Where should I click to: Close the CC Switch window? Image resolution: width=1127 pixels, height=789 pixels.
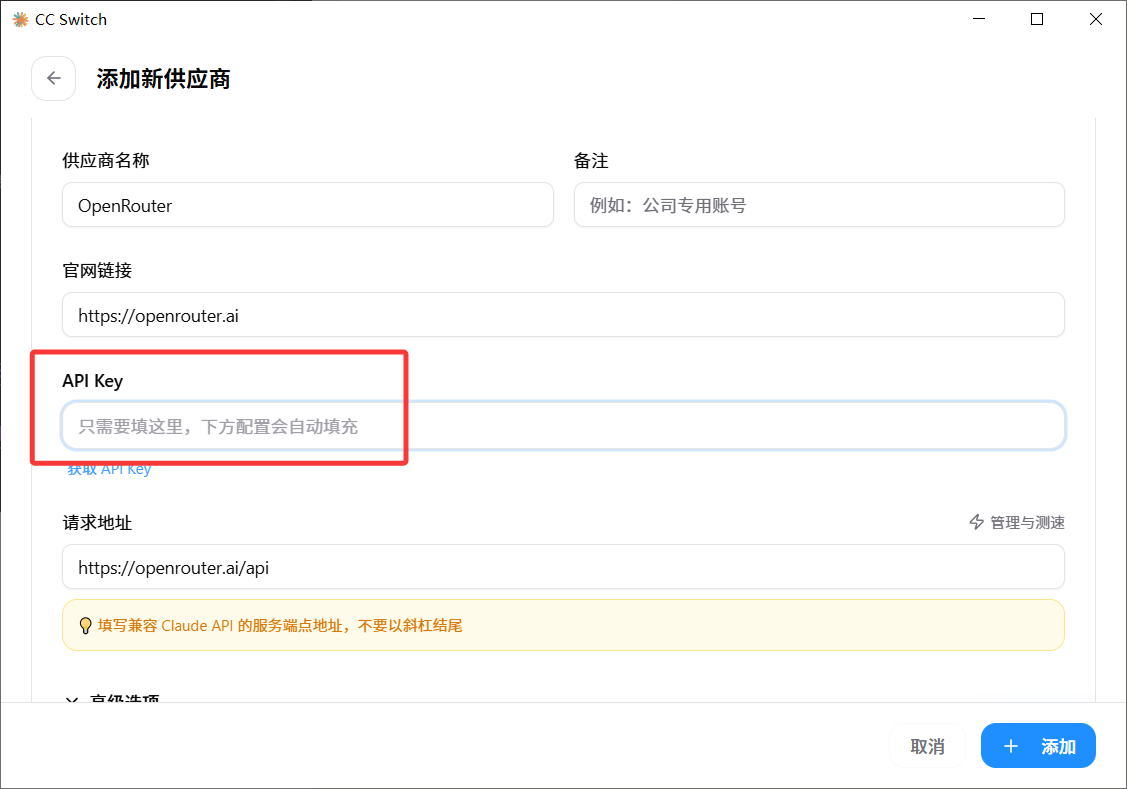[1096, 19]
